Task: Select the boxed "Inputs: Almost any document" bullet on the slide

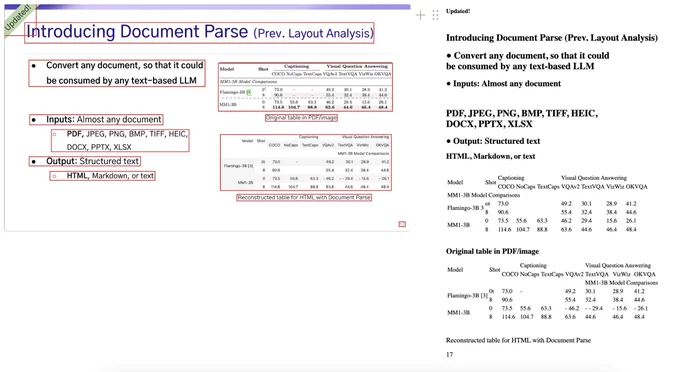Action: (96, 119)
